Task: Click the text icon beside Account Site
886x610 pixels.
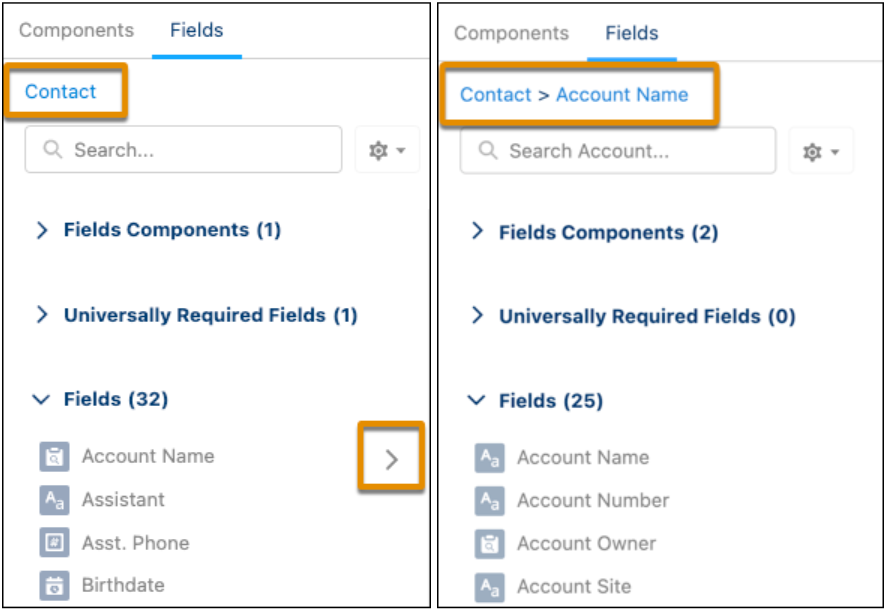Action: (x=489, y=587)
